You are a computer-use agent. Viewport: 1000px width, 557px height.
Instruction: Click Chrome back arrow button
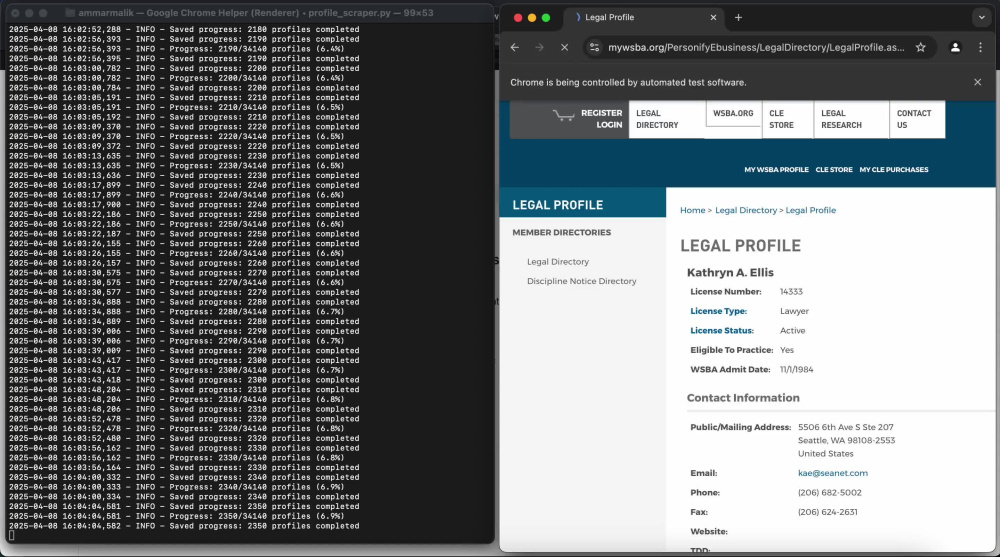(515, 47)
